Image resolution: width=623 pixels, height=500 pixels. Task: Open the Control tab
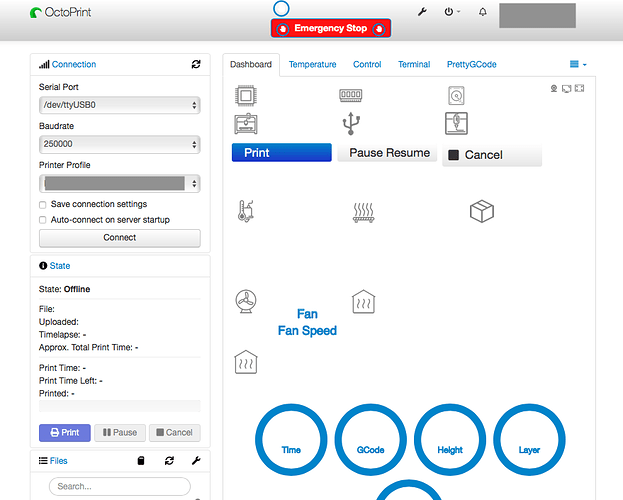point(367,64)
